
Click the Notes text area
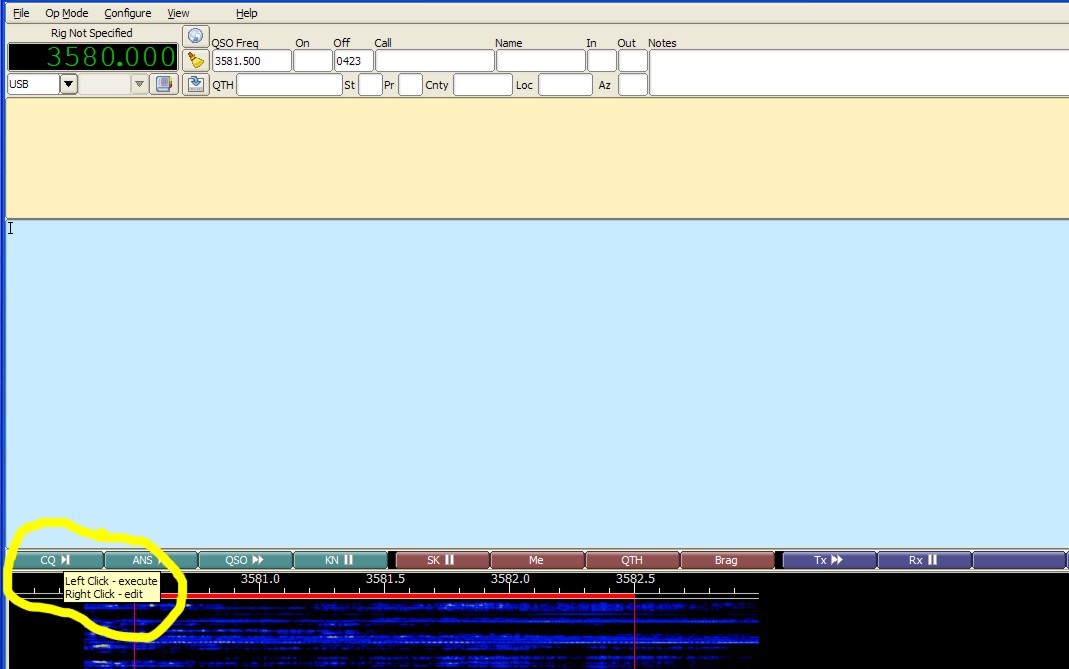click(x=859, y=72)
